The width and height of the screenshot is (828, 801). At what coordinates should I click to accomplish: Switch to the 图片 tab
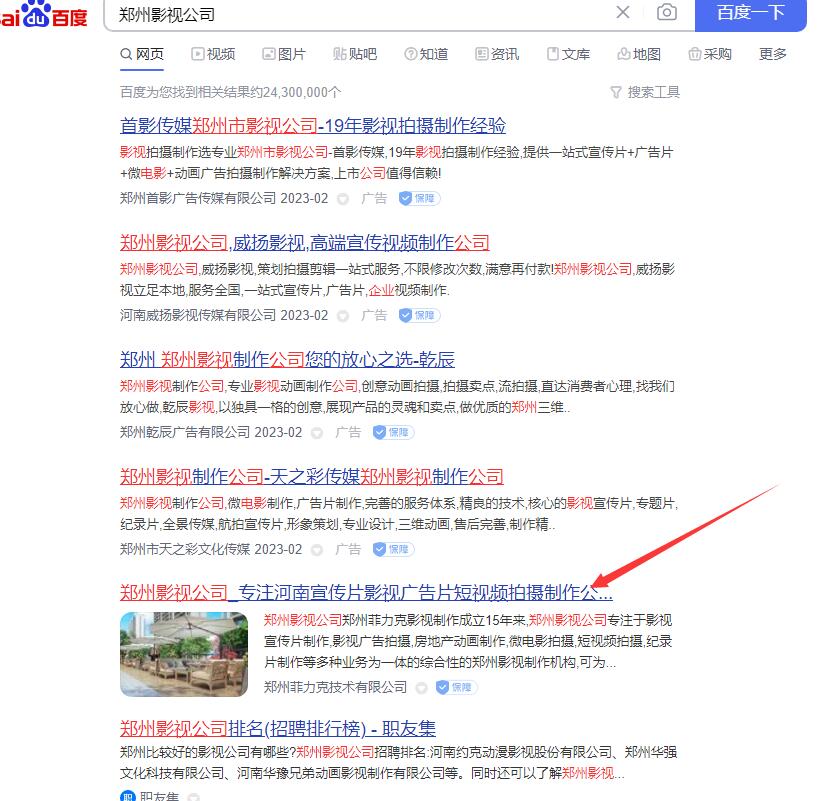click(x=284, y=54)
